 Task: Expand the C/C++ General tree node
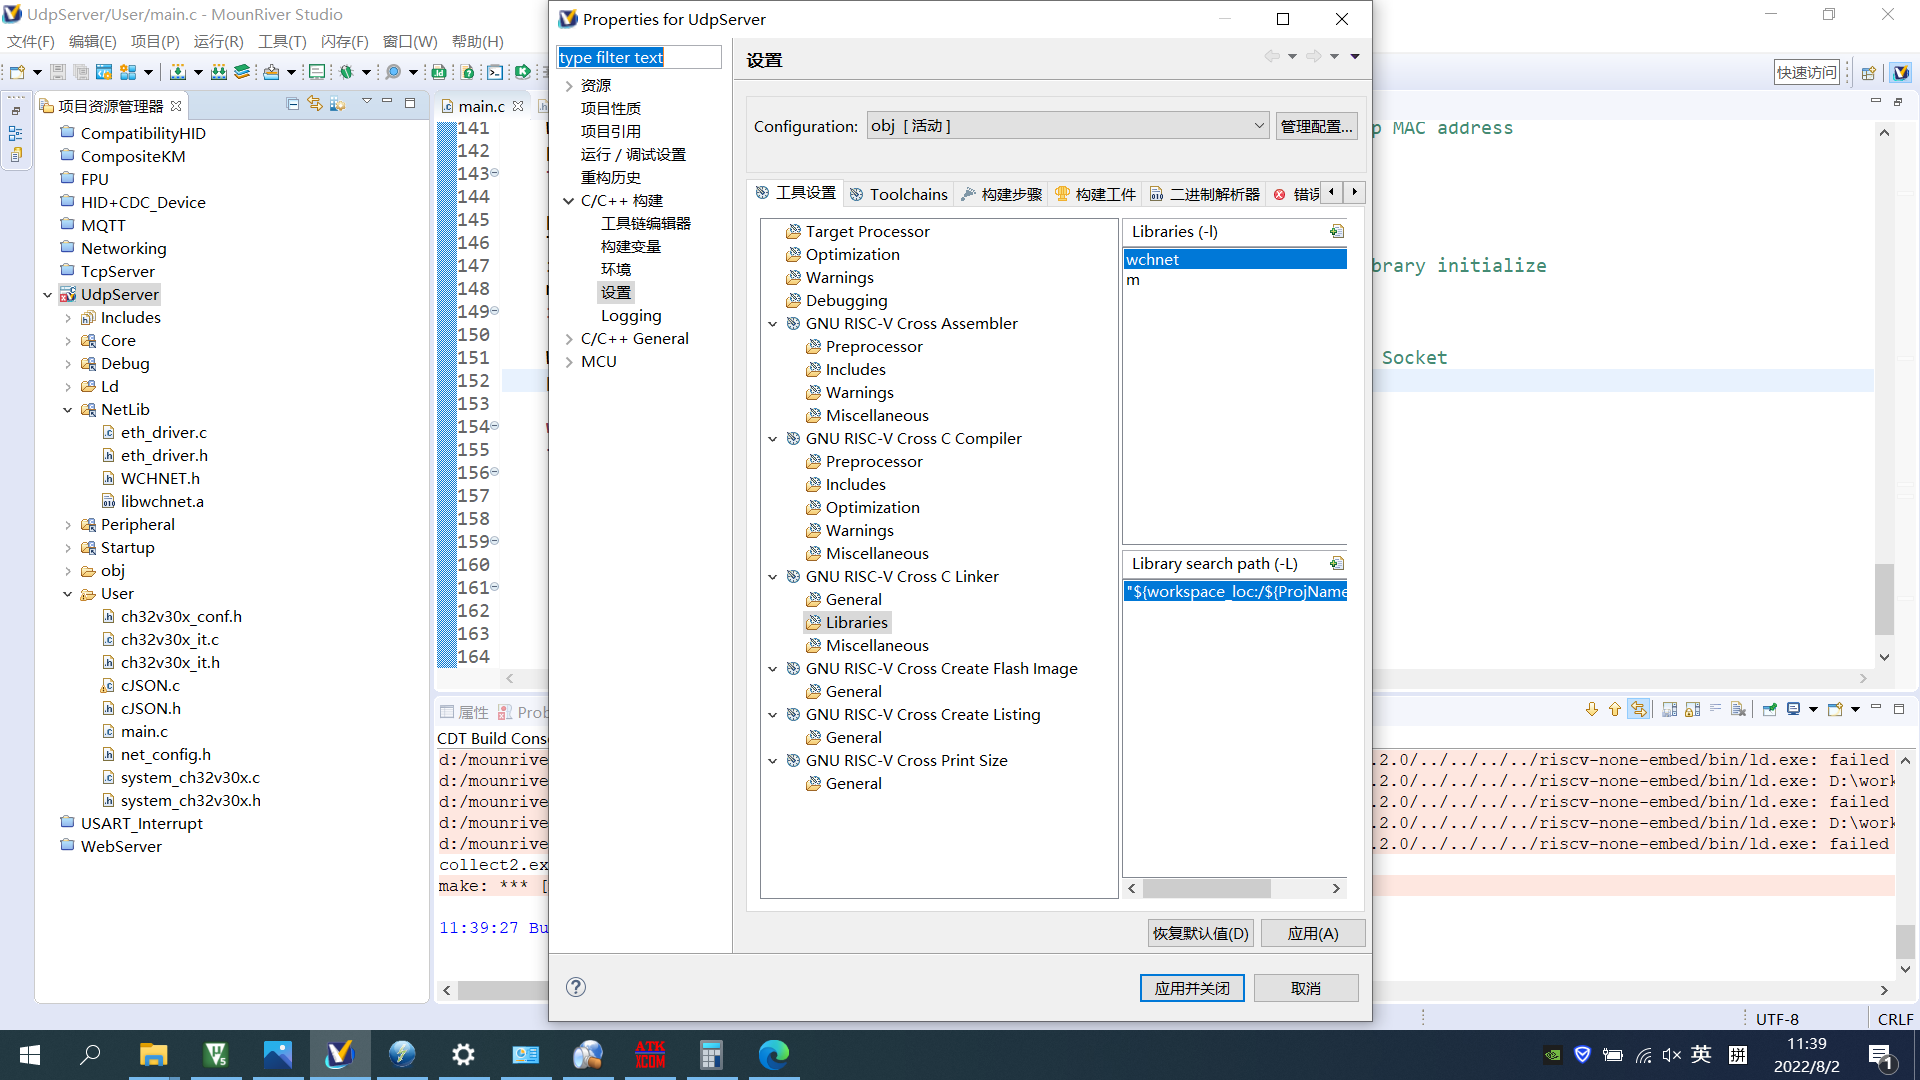point(569,339)
